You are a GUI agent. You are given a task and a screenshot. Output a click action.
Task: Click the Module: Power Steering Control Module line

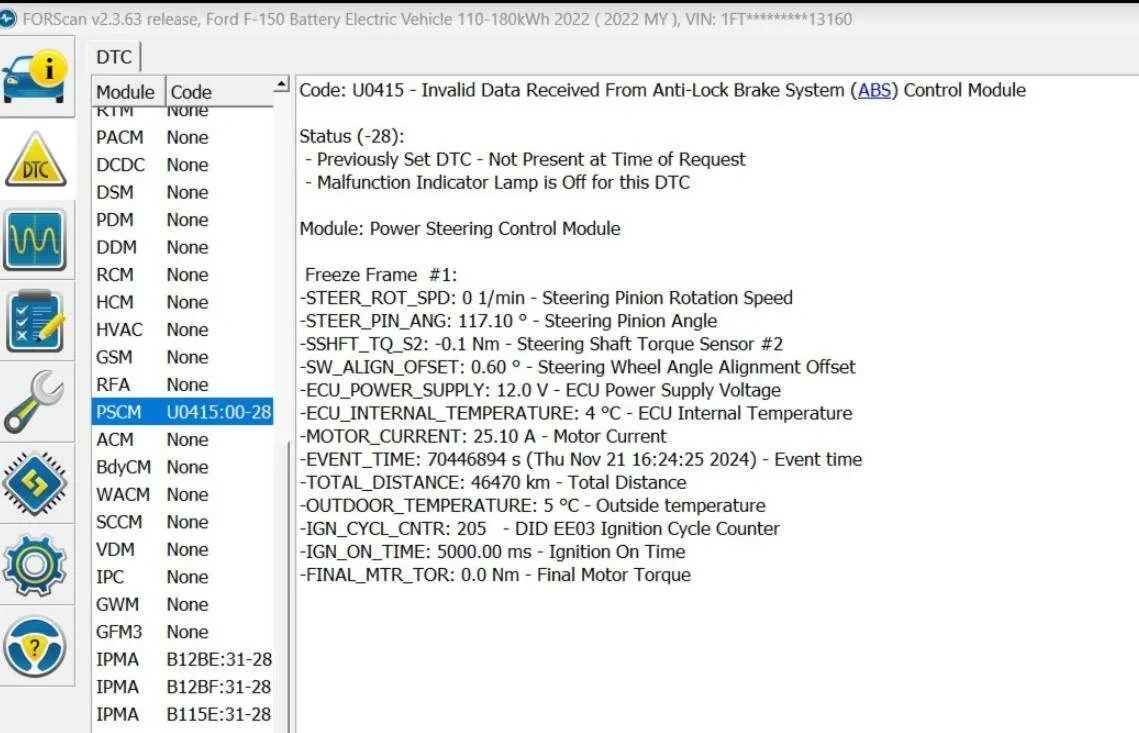tap(460, 229)
